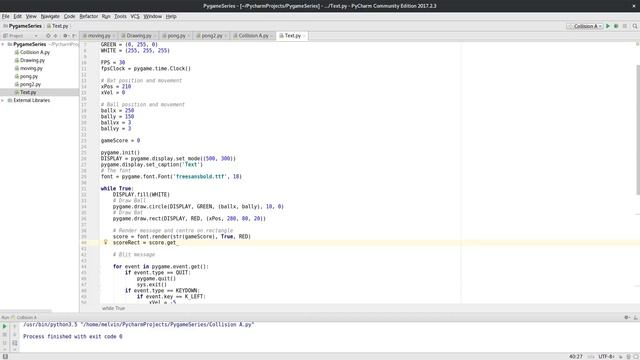
Task: Open the Run menu
Action: click(106, 16)
